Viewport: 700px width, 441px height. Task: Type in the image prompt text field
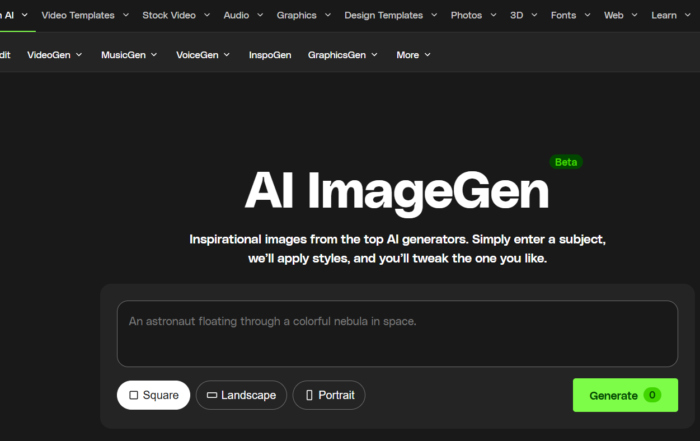point(397,333)
